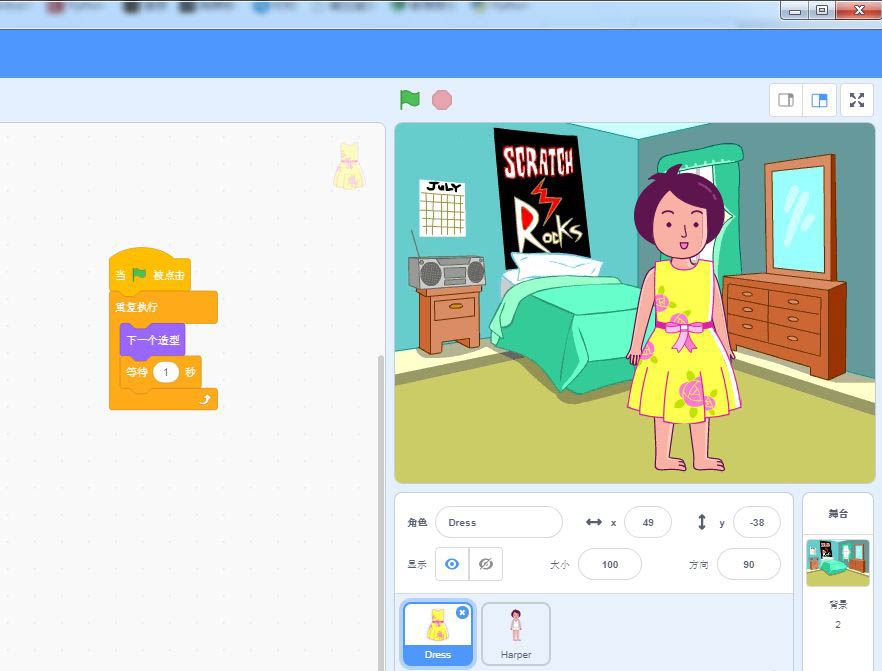Click the y position field
The height and width of the screenshot is (671, 882).
[x=756, y=522]
